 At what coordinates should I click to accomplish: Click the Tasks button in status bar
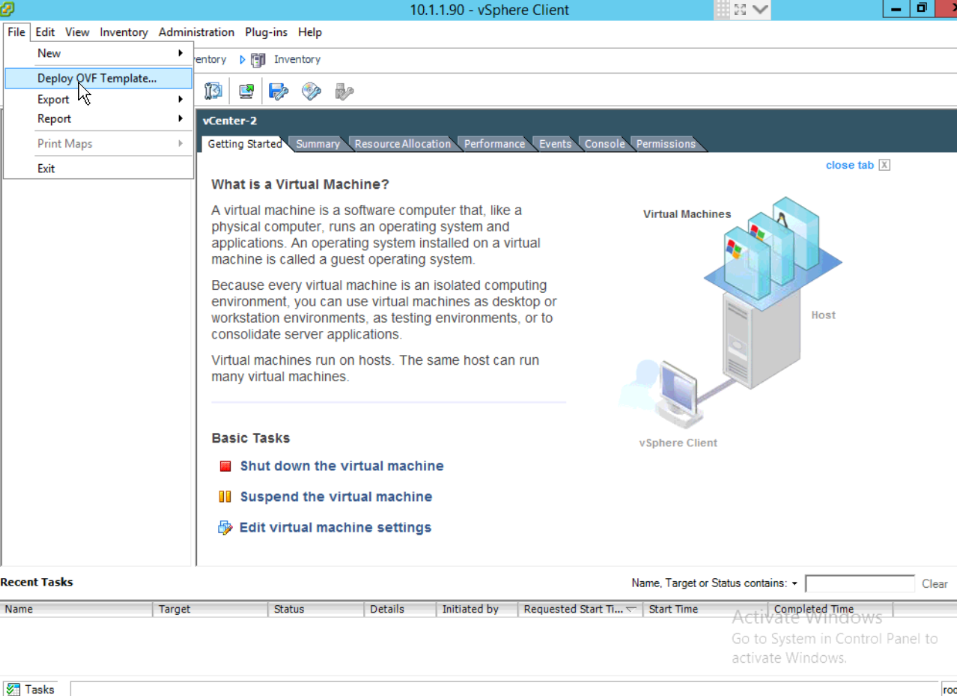(31, 689)
